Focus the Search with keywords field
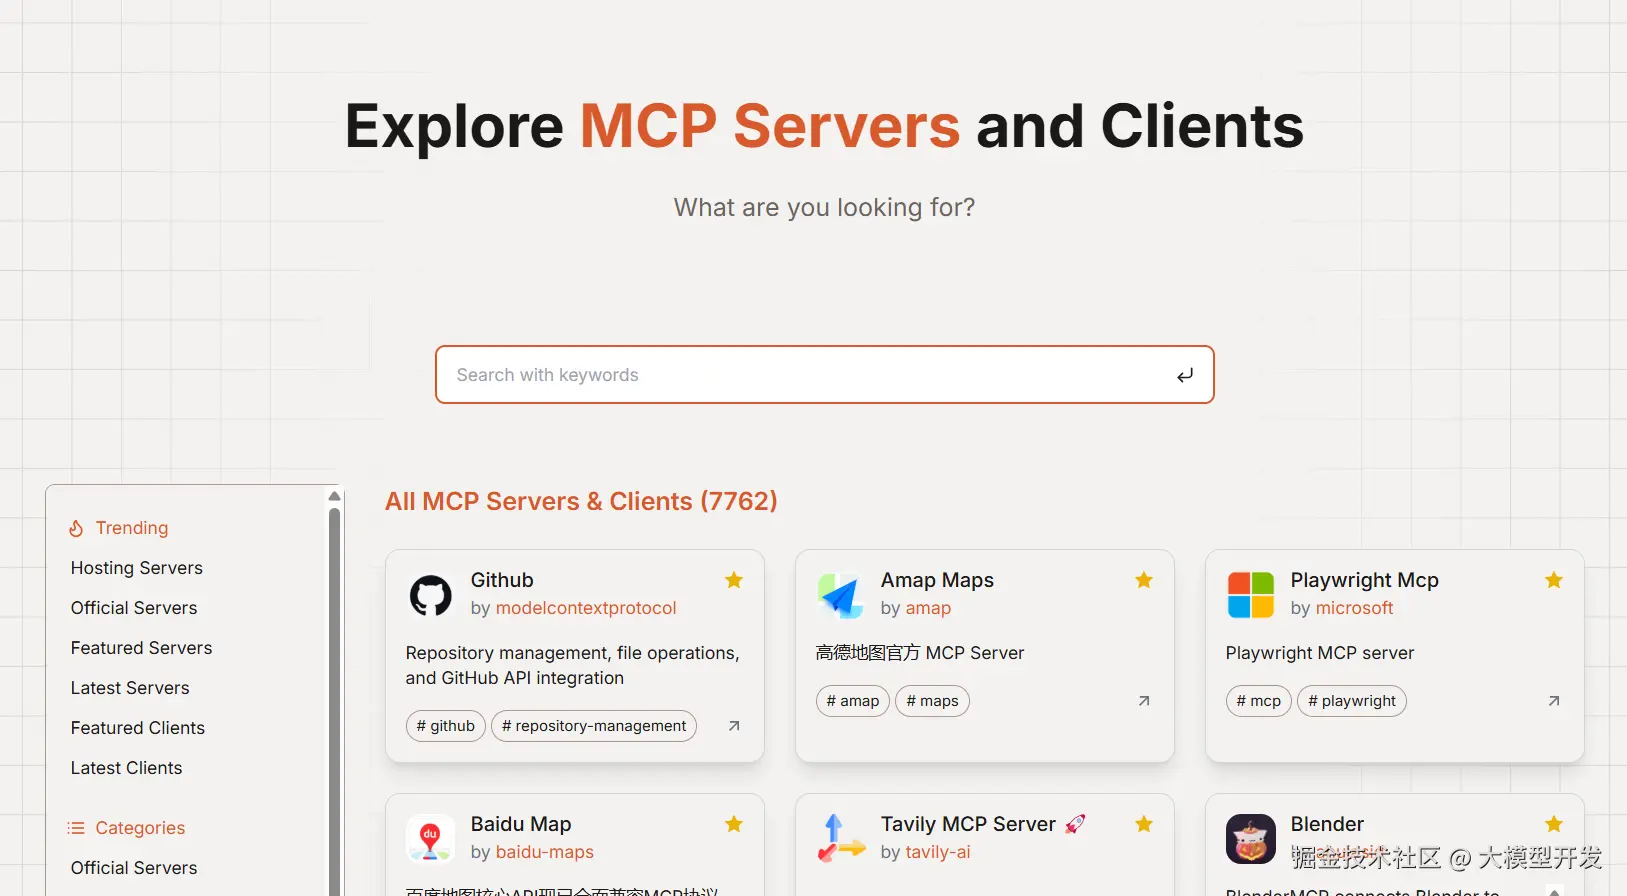 click(824, 375)
